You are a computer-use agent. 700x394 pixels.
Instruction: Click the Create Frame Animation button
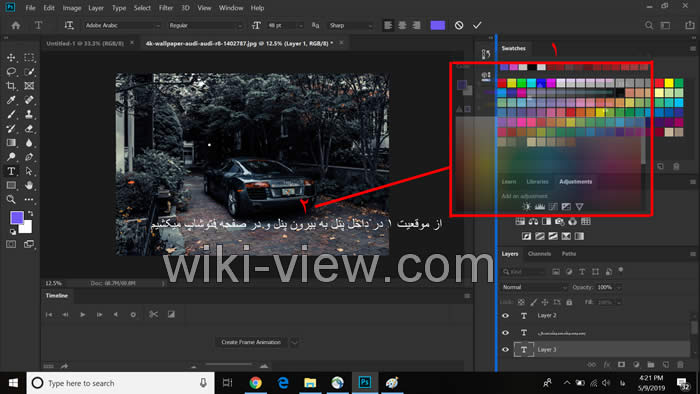pos(251,342)
